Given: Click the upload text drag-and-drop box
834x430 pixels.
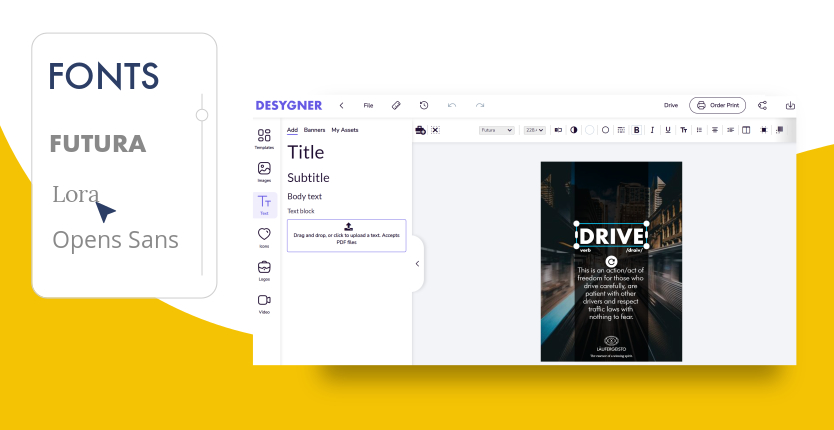Looking at the screenshot, I should point(347,235).
